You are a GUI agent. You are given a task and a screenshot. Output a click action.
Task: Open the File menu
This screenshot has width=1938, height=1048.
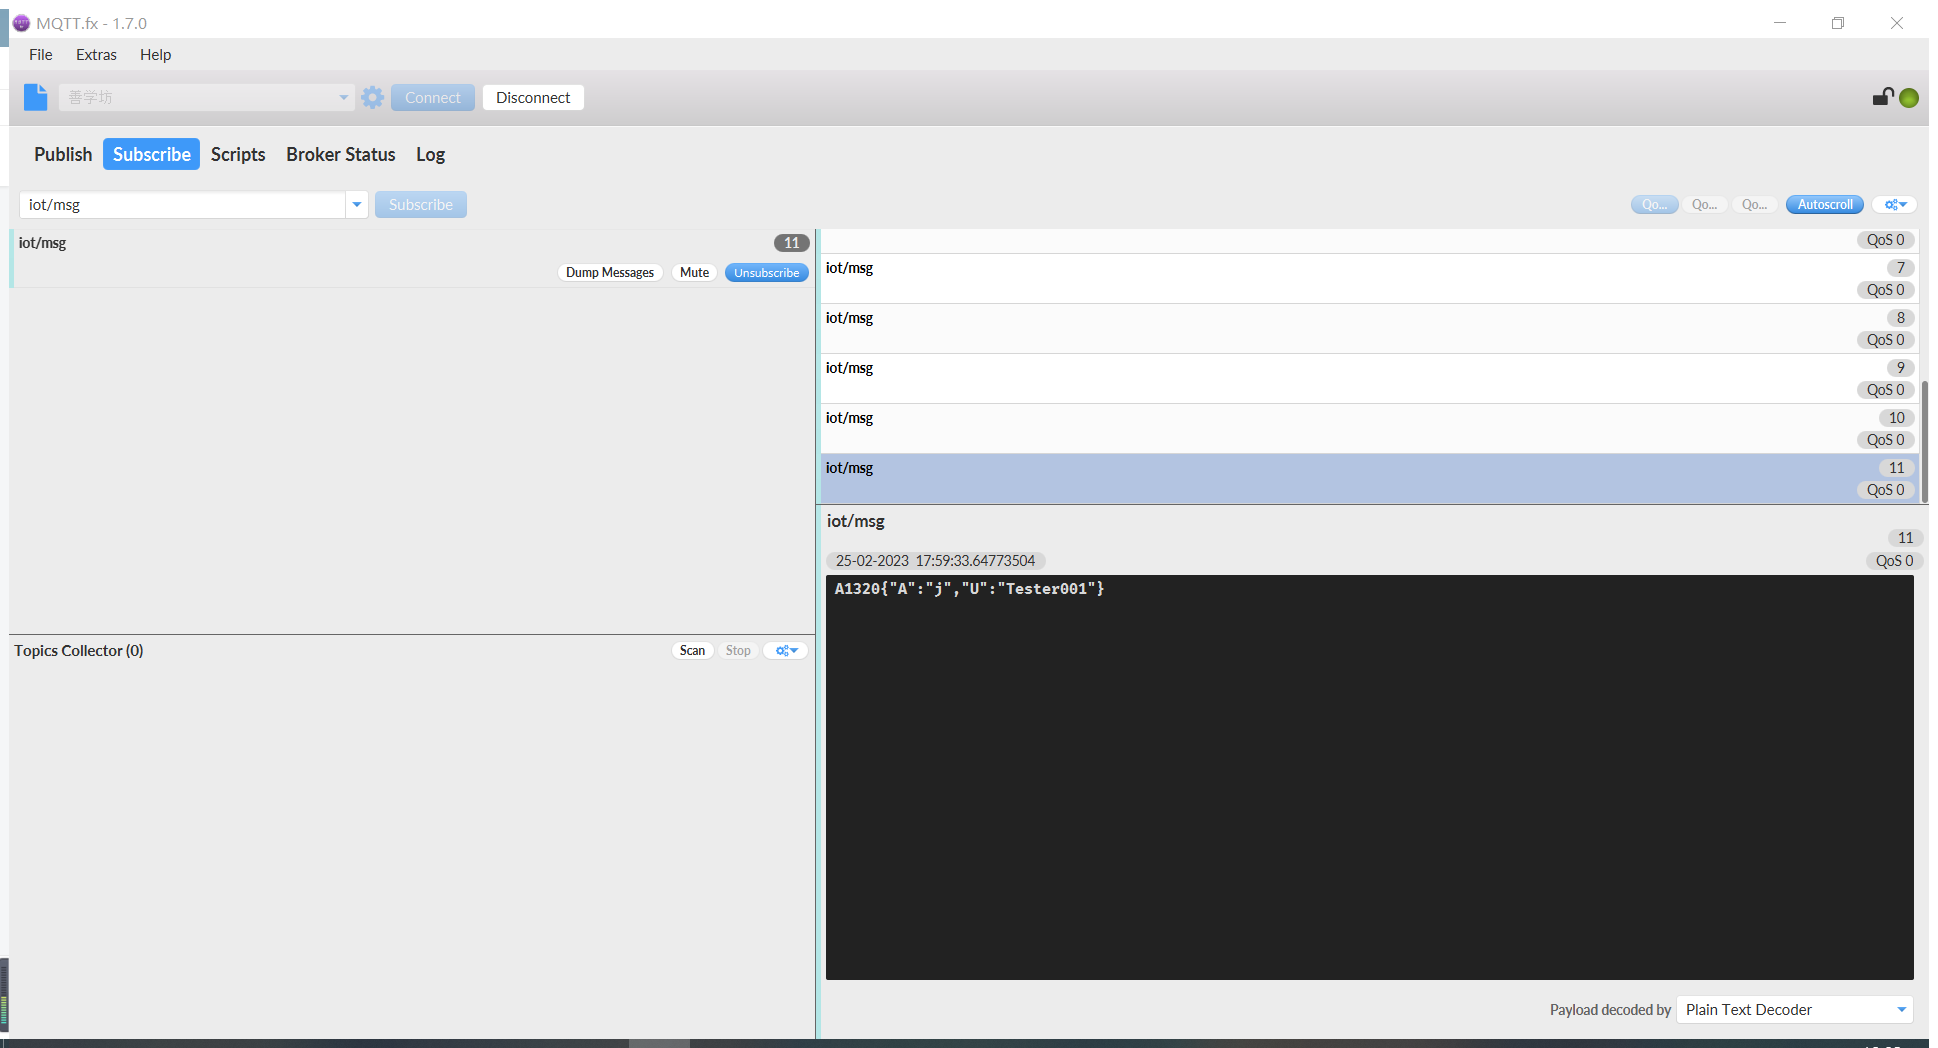coord(41,55)
